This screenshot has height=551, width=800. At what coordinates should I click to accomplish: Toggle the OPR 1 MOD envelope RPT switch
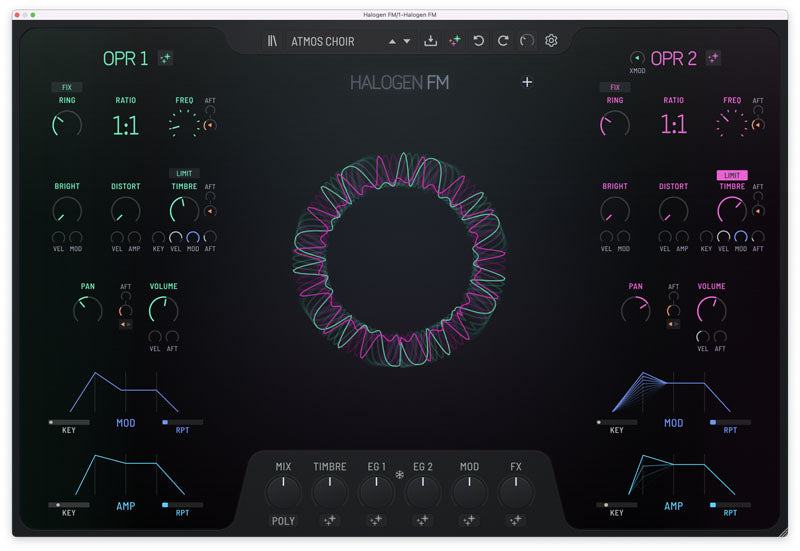point(182,422)
